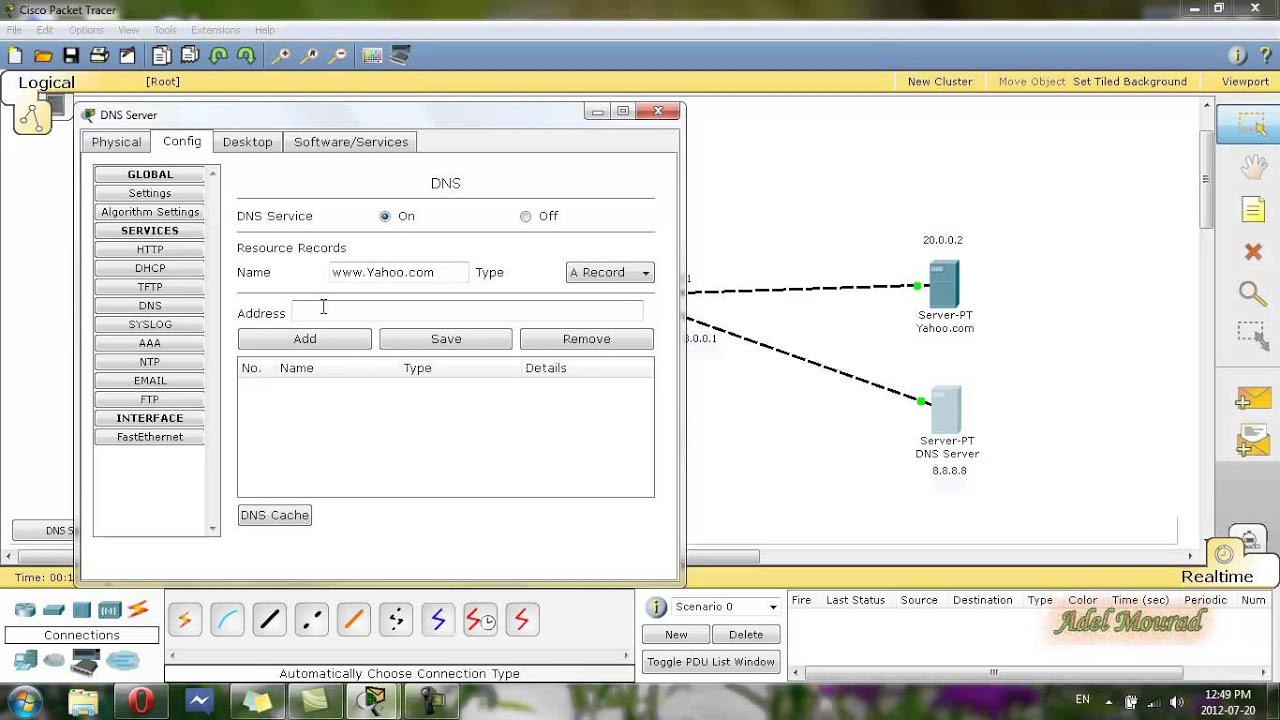Click the Add Simple PDU envelope
This screenshot has height=720, width=1280.
(x=1252, y=398)
